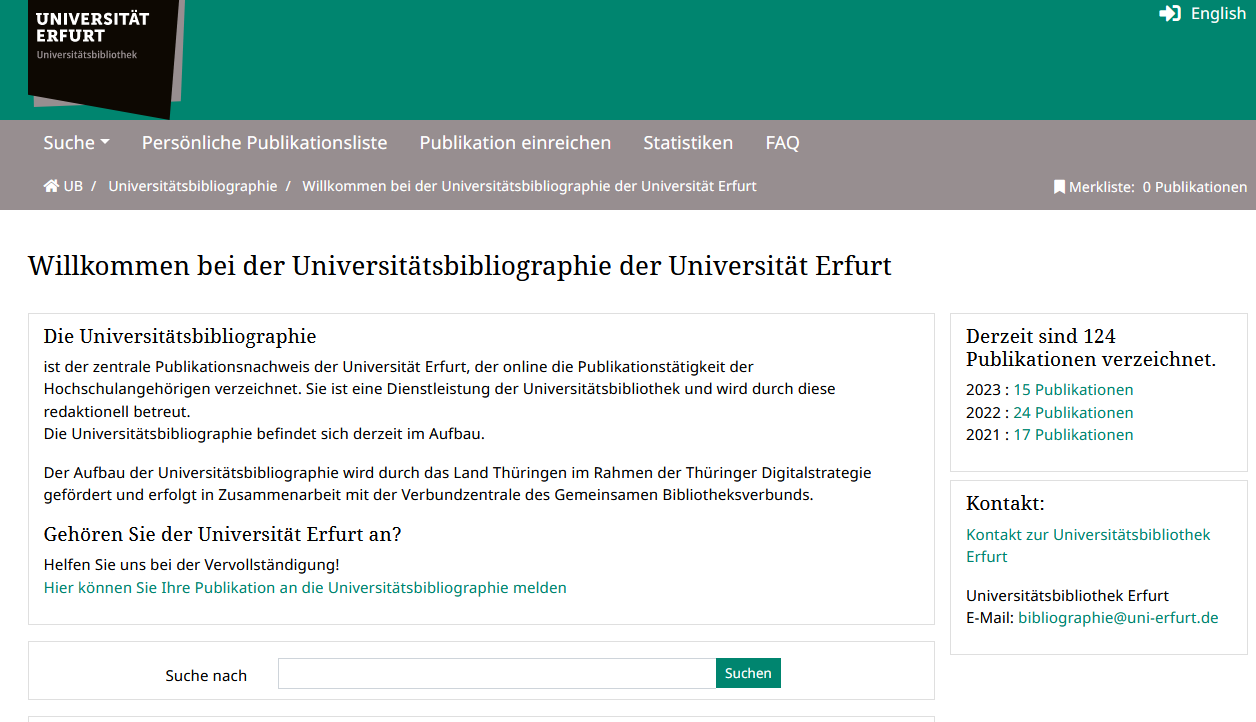1256x722 pixels.
Task: Open the FAQ page
Action: (x=782, y=143)
